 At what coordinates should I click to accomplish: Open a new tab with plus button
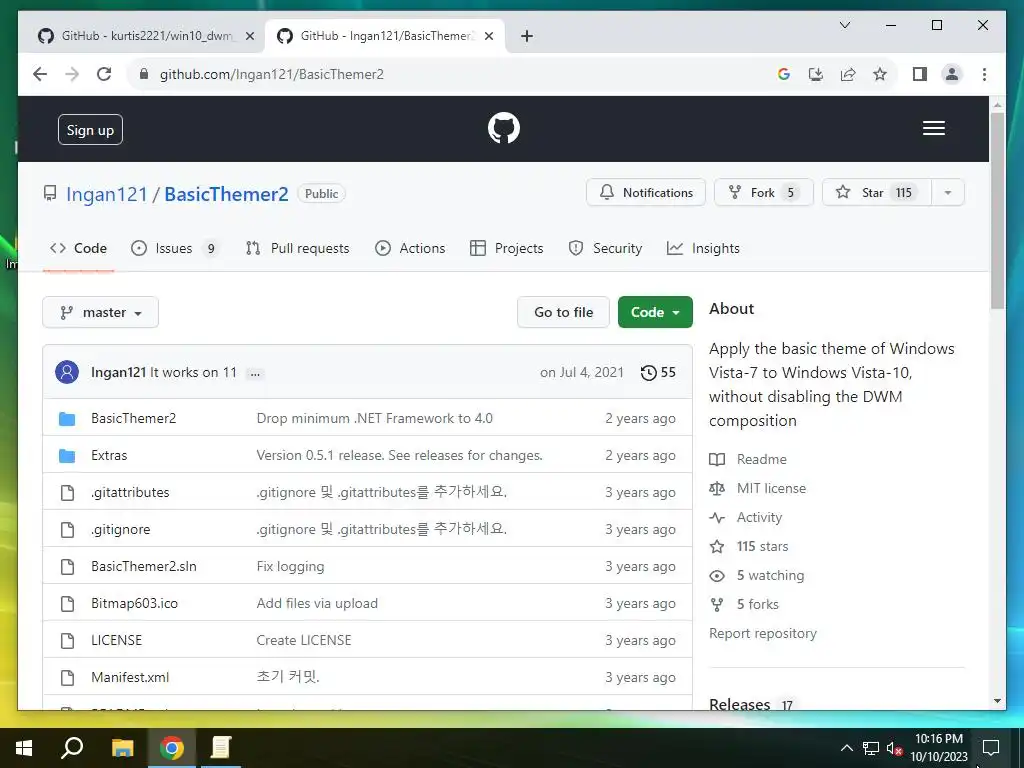[527, 36]
